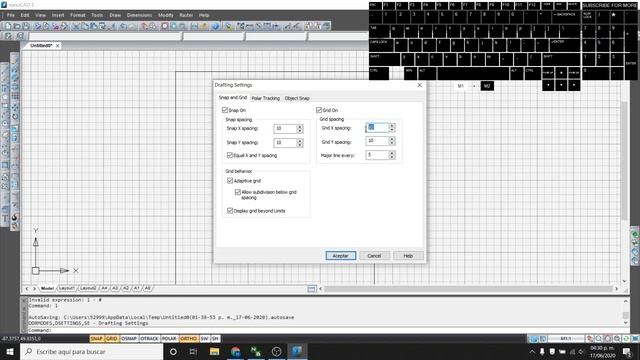Image resolution: width=640 pixels, height=360 pixels.
Task: Toggle ORTHO mode in status bar
Action: [x=189, y=338]
